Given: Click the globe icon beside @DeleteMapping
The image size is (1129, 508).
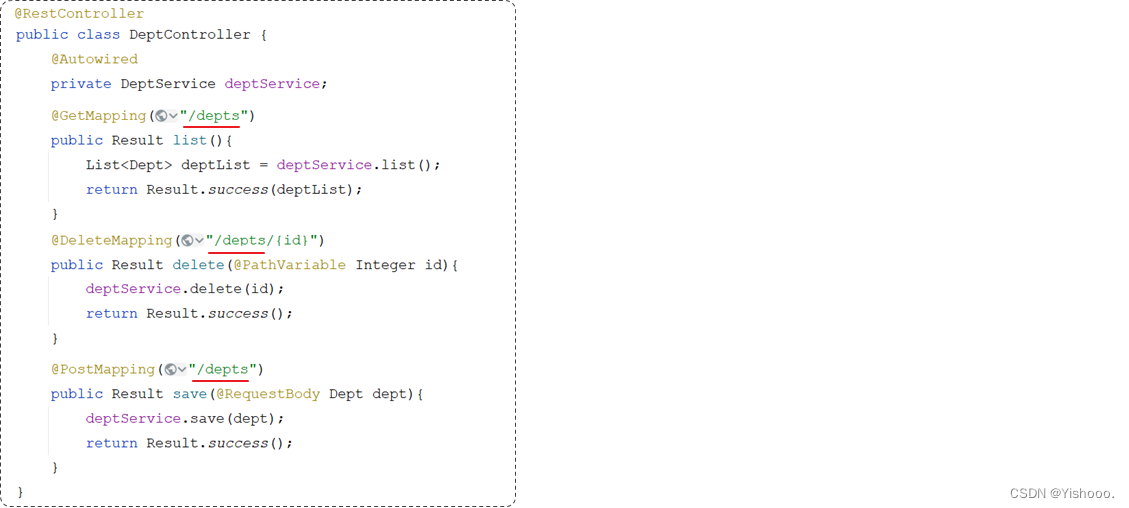Looking at the screenshot, I should click(187, 240).
